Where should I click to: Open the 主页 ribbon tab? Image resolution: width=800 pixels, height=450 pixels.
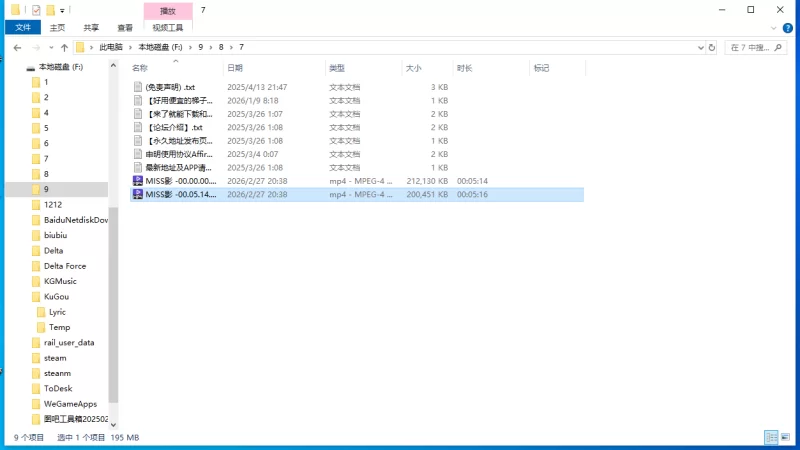57,28
